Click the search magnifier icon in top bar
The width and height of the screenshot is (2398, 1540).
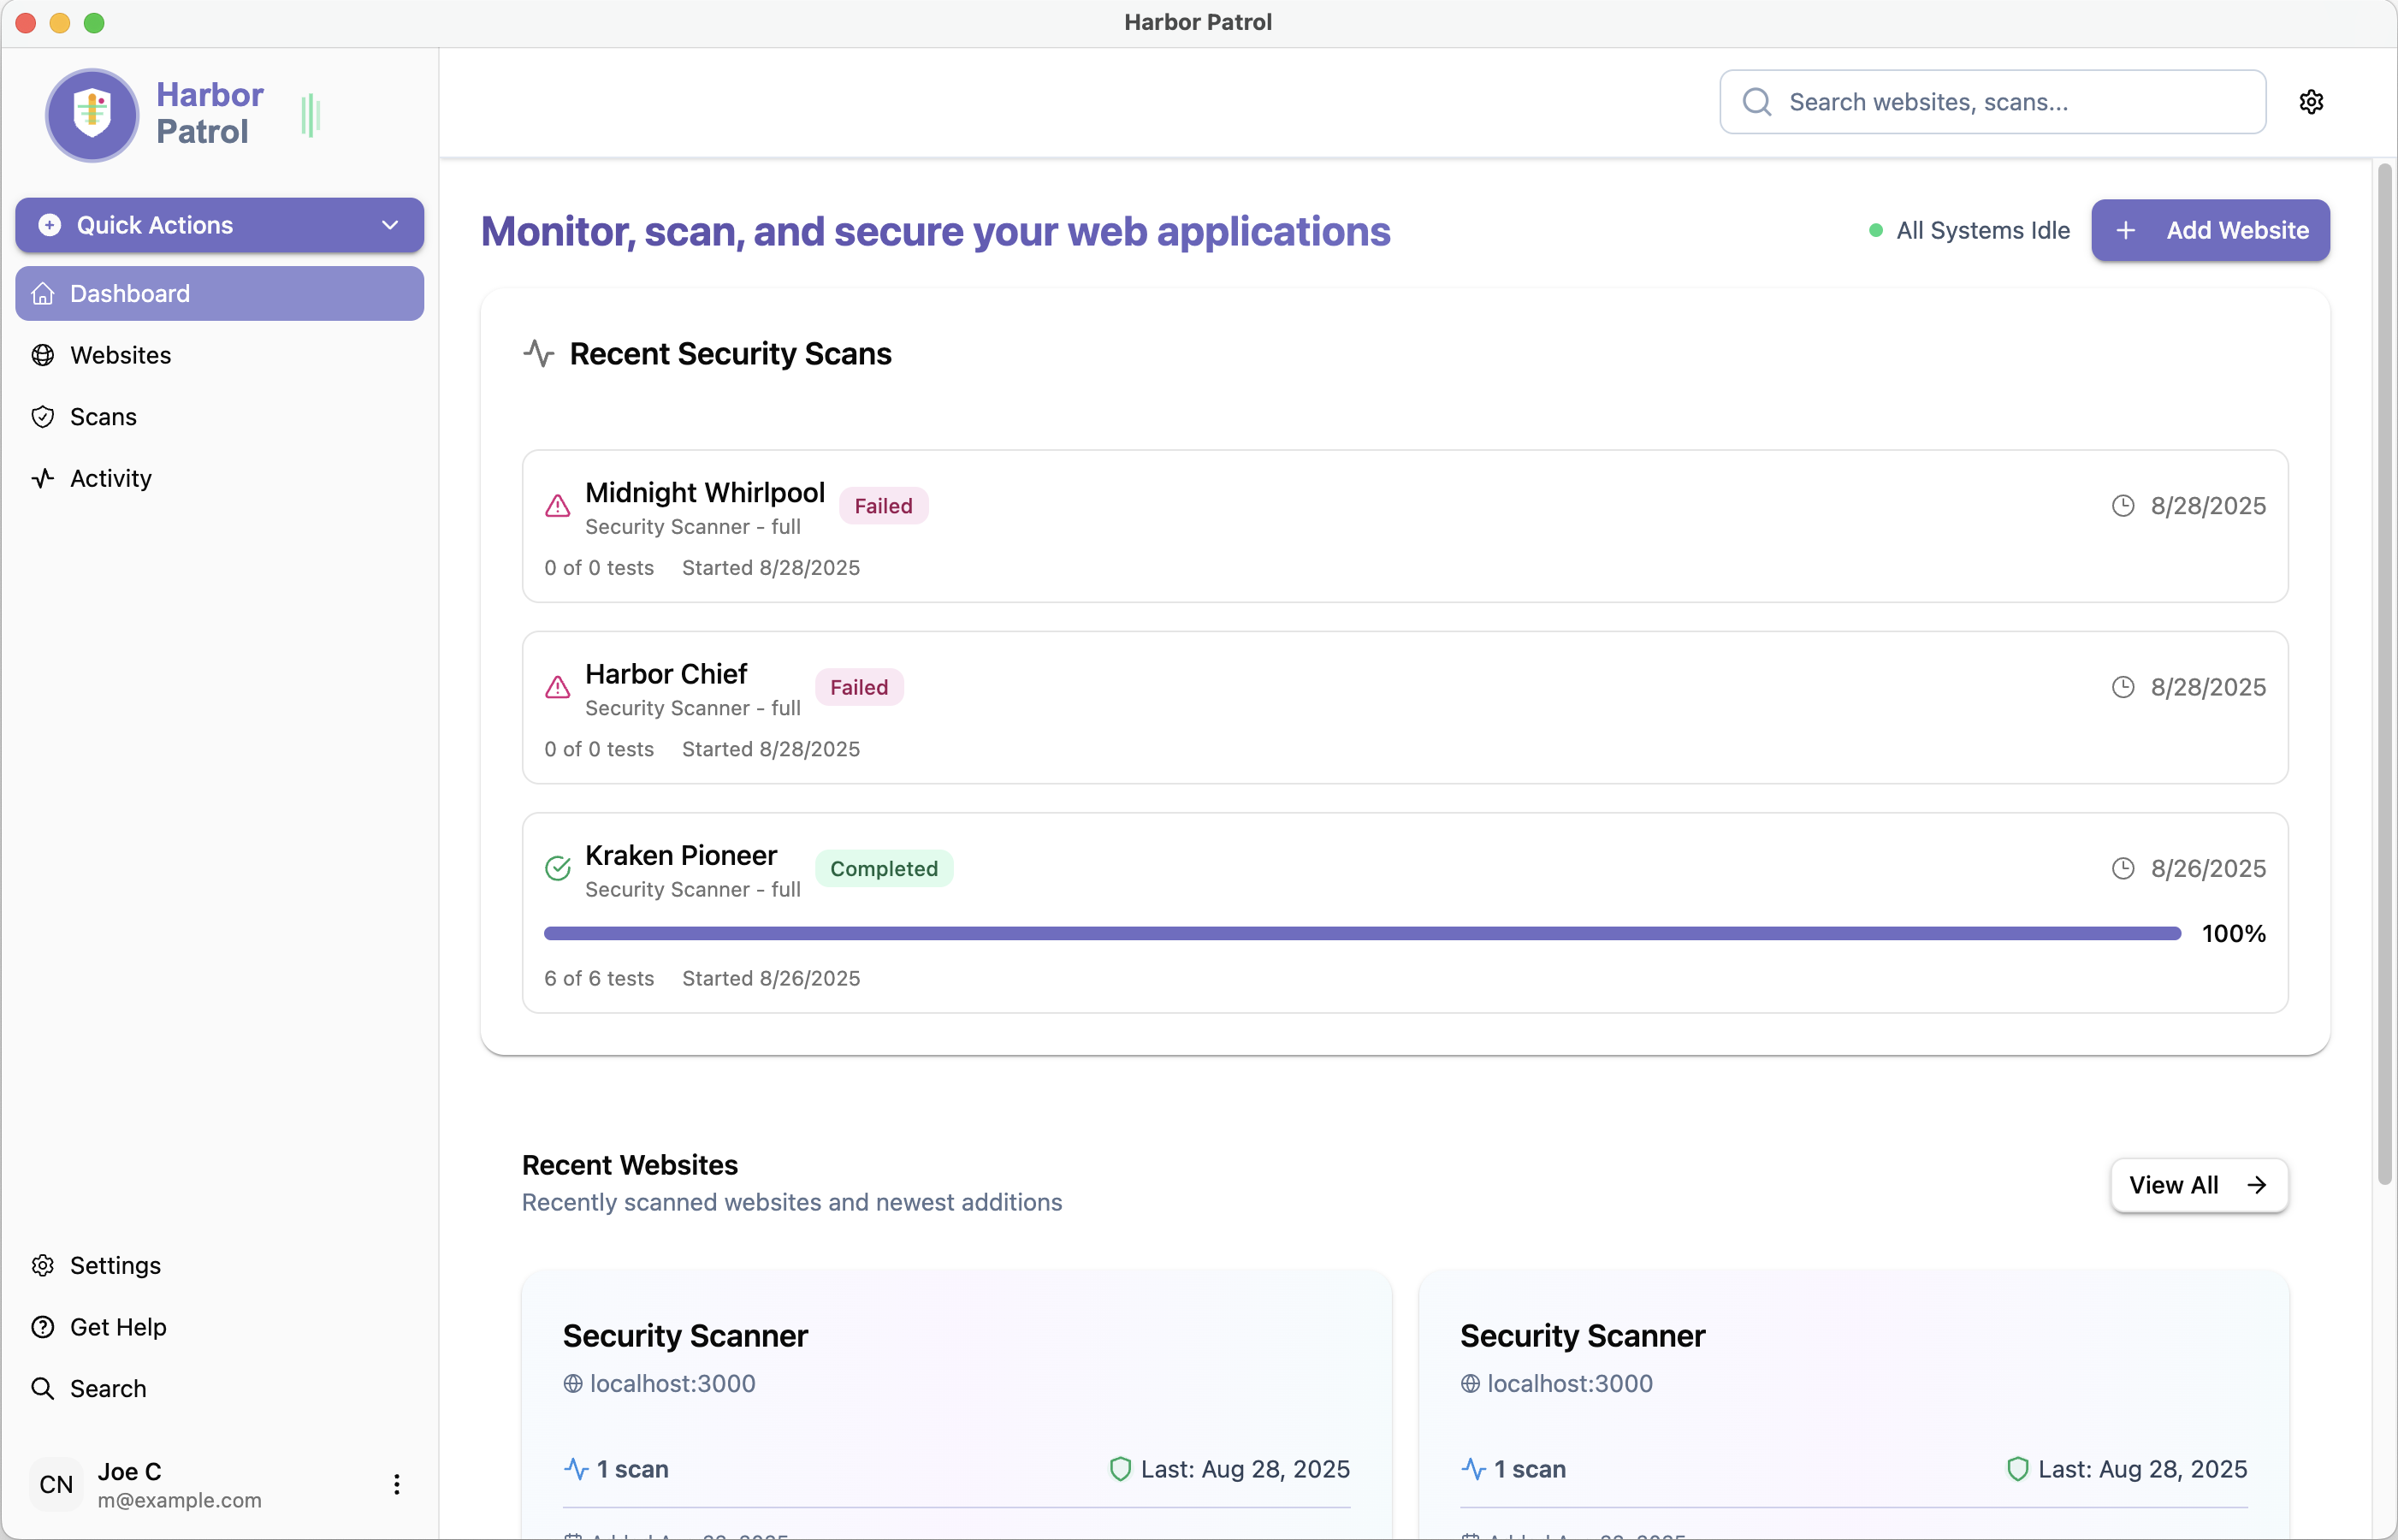(1756, 102)
